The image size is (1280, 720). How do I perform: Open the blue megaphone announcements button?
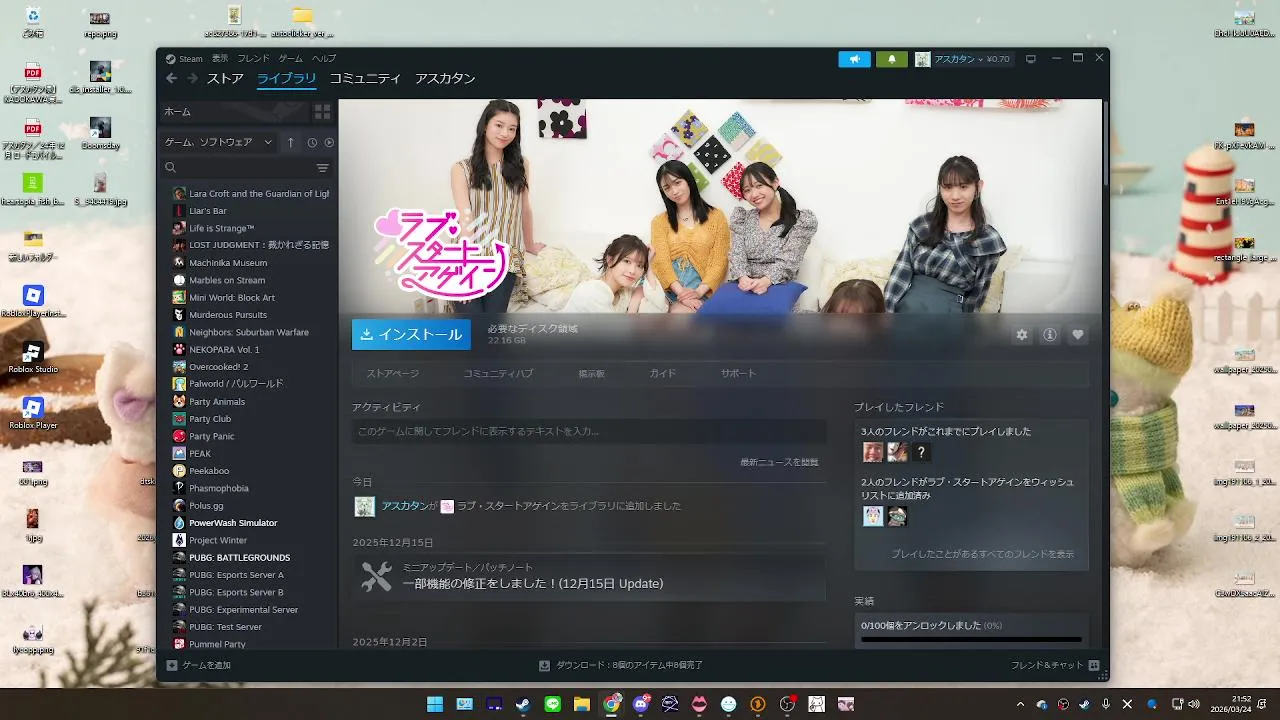[x=854, y=59]
